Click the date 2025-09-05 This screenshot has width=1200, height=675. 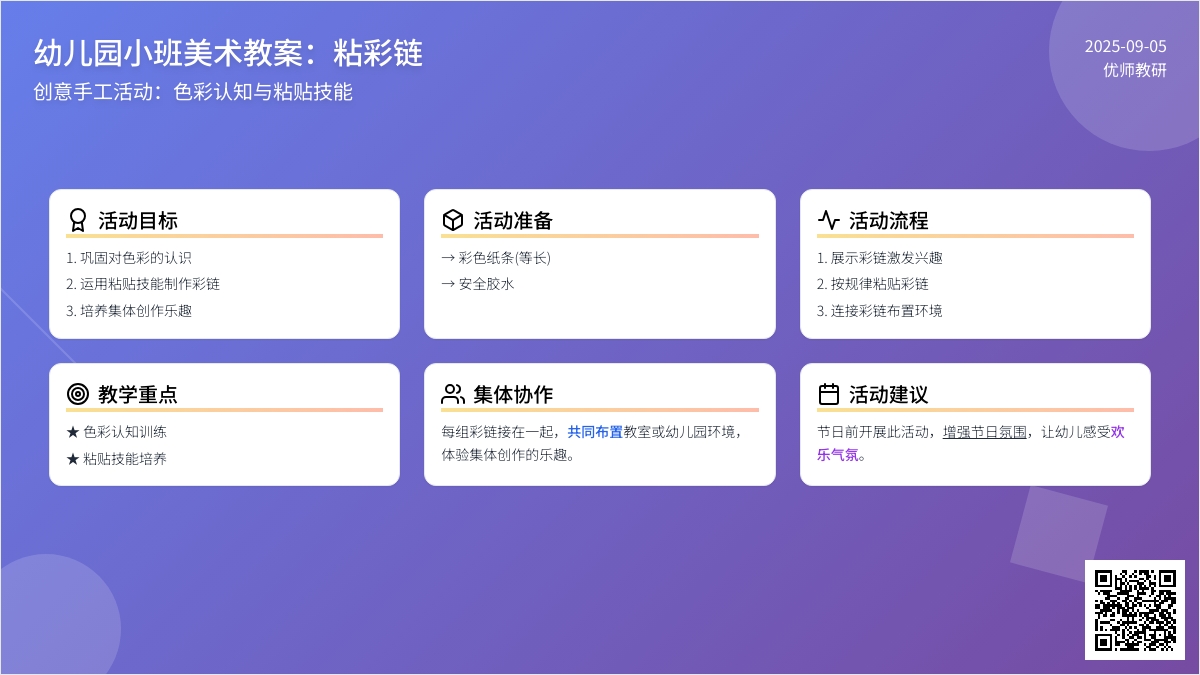pyautogui.click(x=1126, y=46)
